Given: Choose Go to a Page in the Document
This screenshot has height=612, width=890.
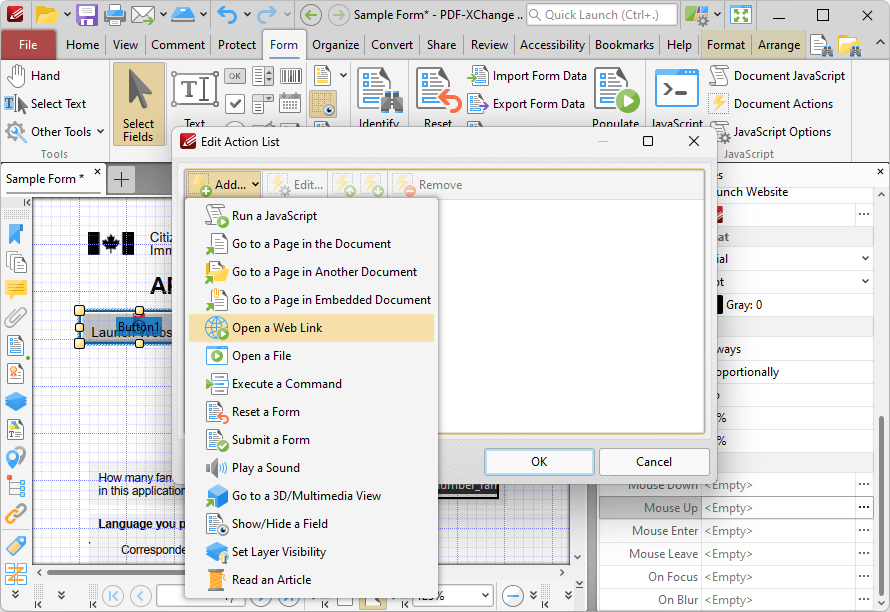Looking at the screenshot, I should pos(312,244).
